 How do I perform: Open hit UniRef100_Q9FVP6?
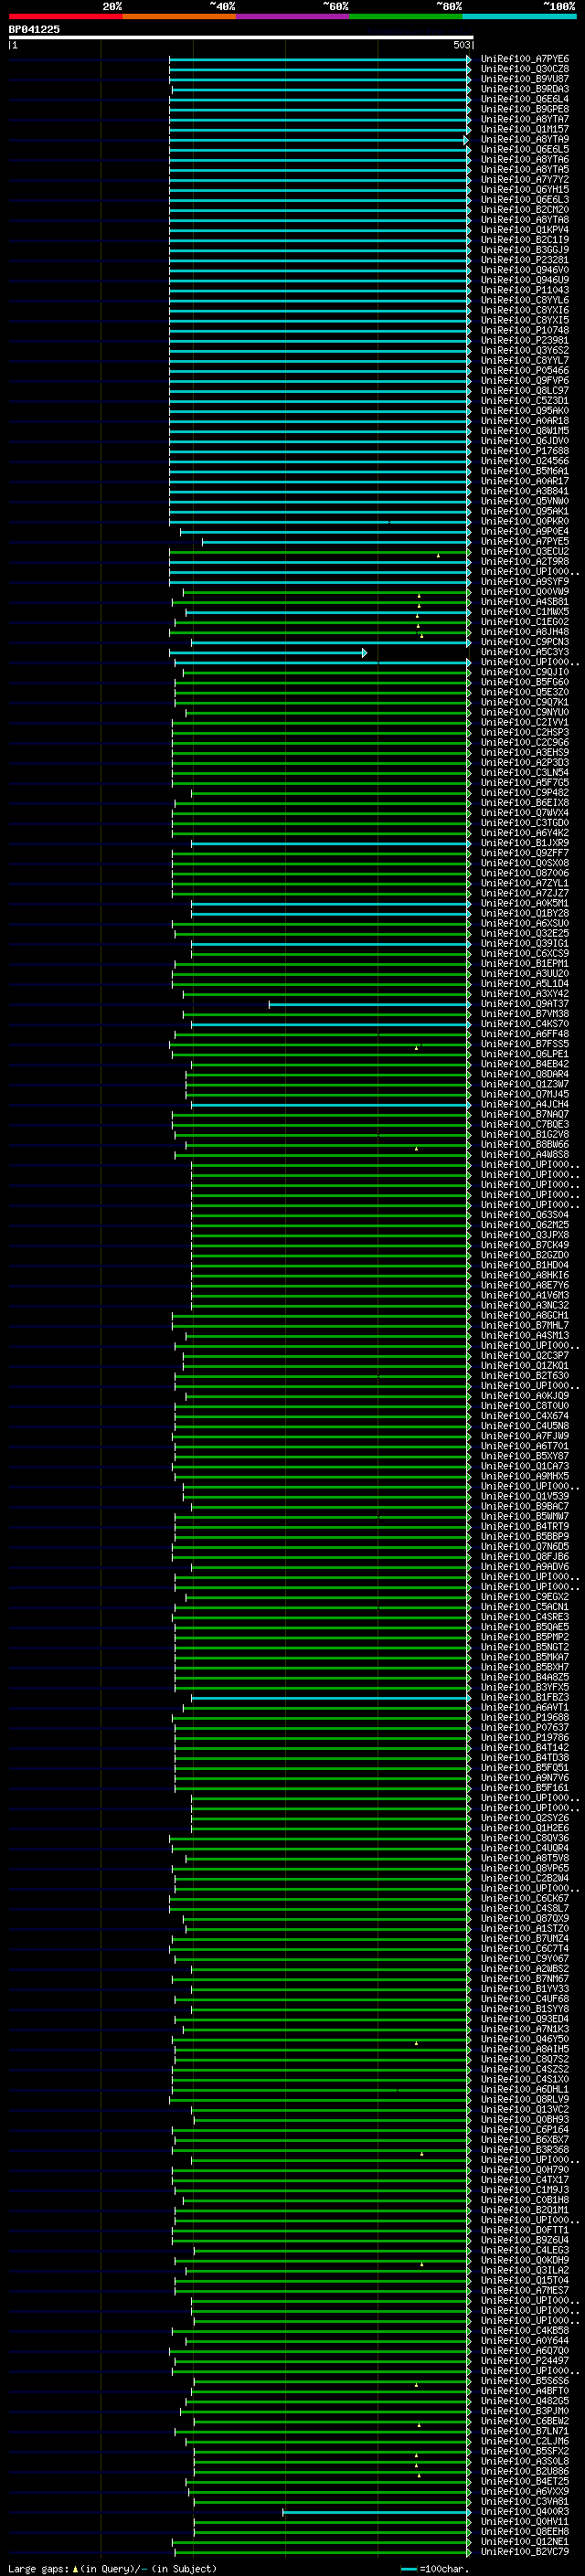point(525,381)
